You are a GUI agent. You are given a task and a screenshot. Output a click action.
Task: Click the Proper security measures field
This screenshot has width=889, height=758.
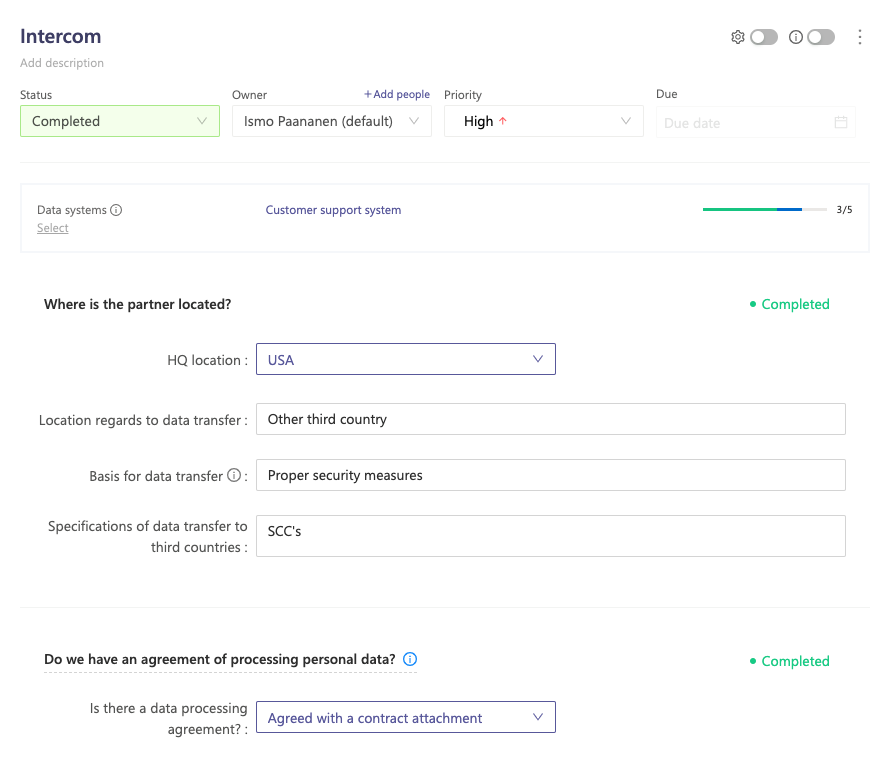[x=551, y=475]
